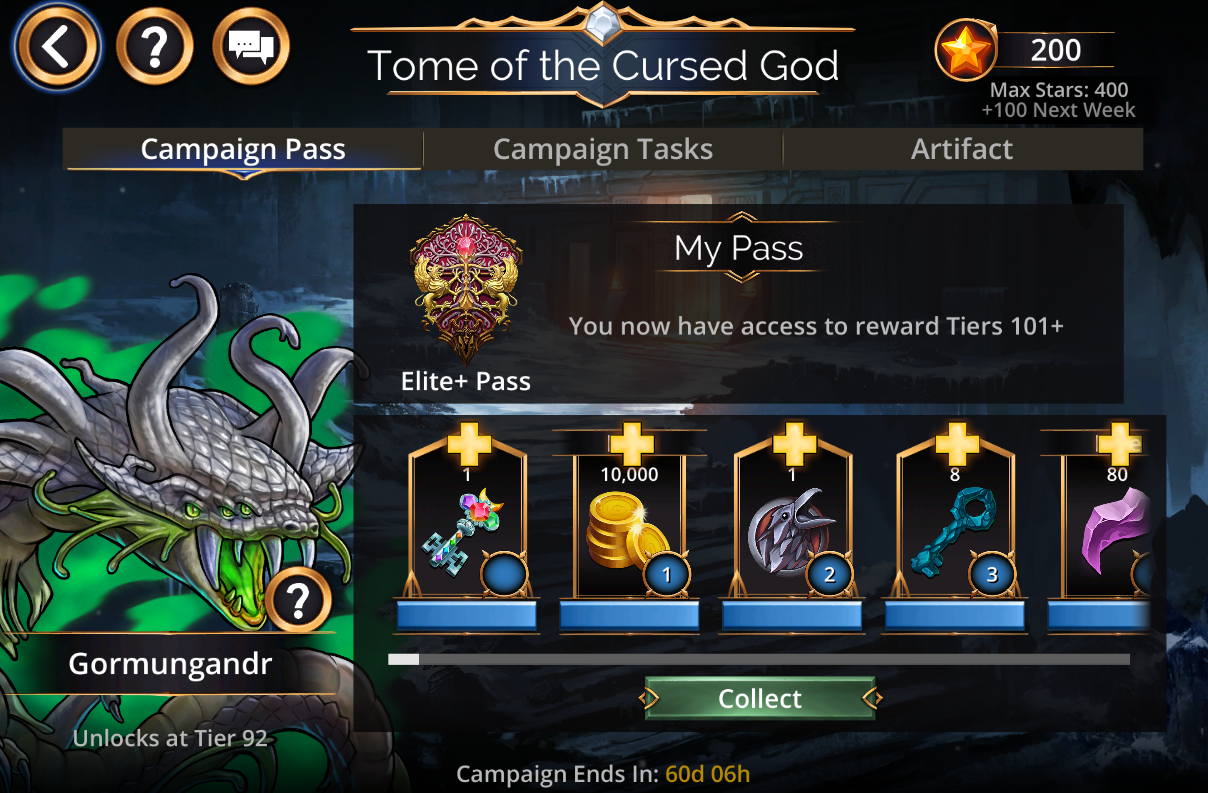Screen dimensions: 1208x793
Task: Open help with the top question mark icon
Action: (x=154, y=47)
